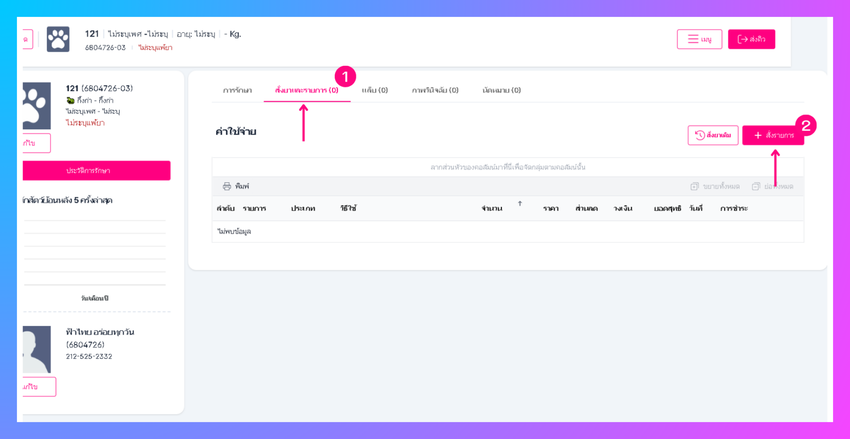Click the edit button below paw photo
The width and height of the screenshot is (850, 439).
pos(36,143)
